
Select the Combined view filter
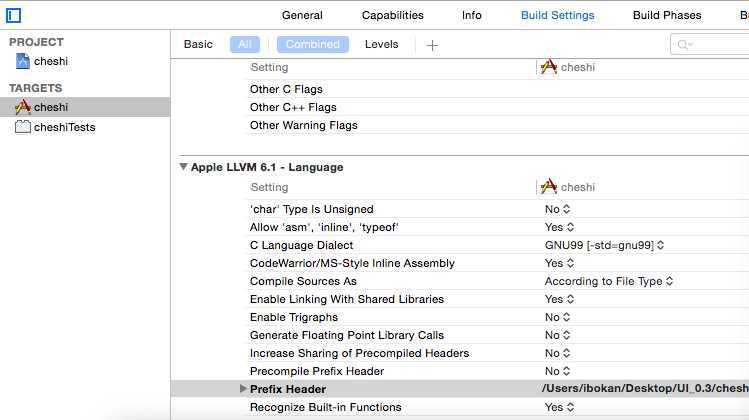point(312,44)
